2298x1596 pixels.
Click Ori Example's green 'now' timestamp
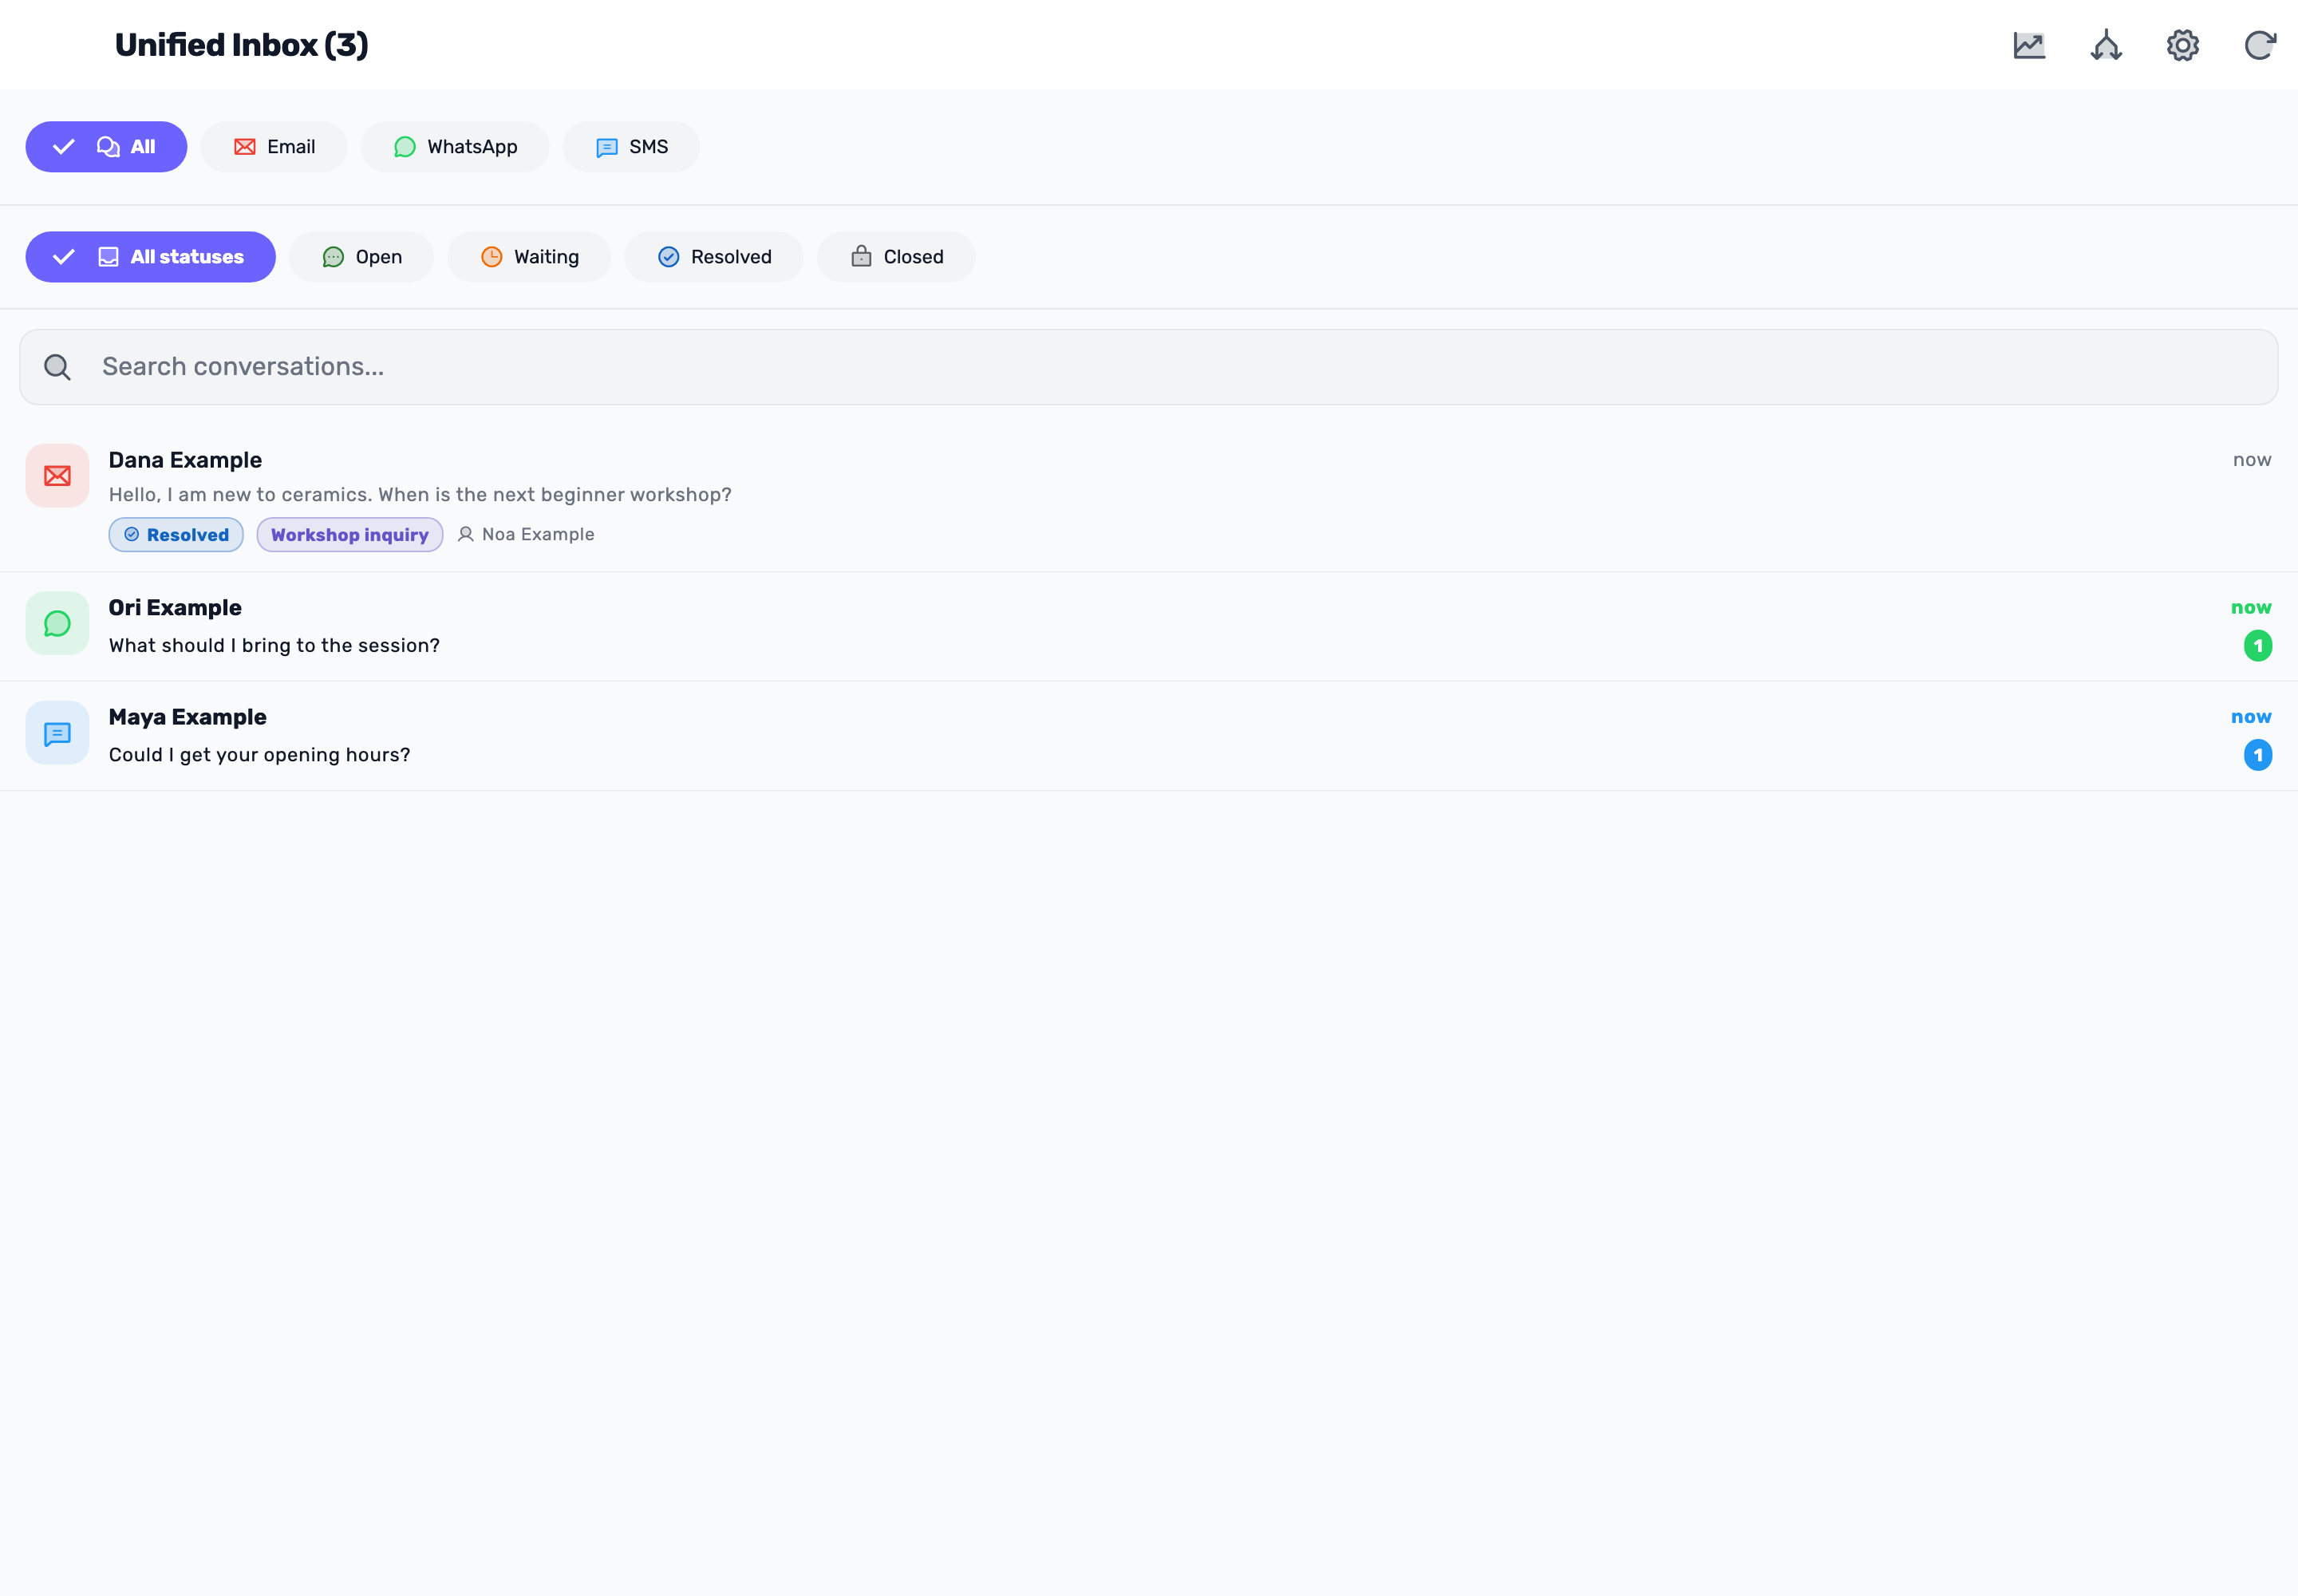tap(2251, 608)
